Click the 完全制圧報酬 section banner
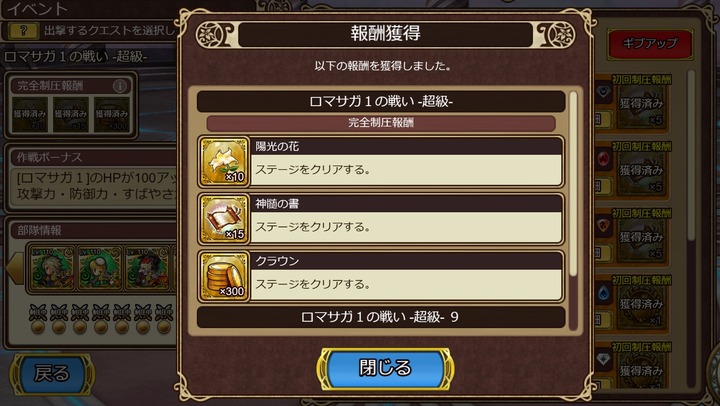Image resolution: width=720 pixels, height=406 pixels. [381, 123]
